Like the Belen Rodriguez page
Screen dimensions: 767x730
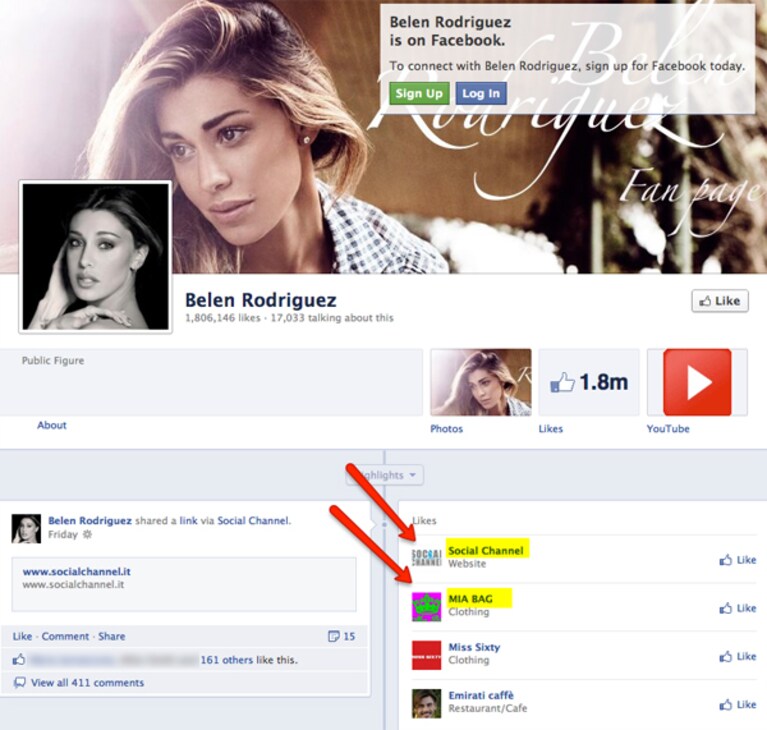point(720,301)
